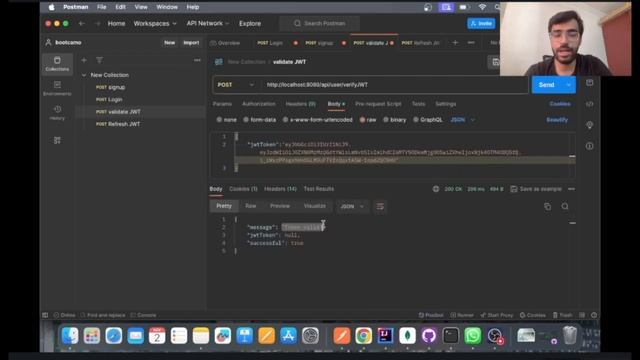Click the blue Send button
The height and width of the screenshot is (360, 640).
coord(547,84)
